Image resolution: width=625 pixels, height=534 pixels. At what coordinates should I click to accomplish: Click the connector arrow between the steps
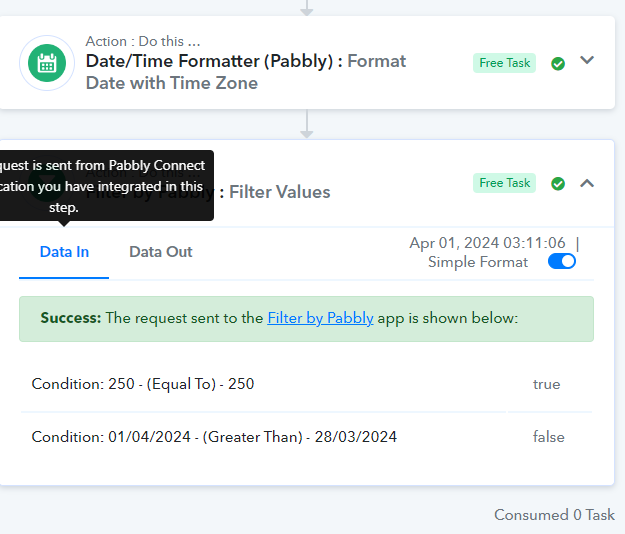click(307, 124)
